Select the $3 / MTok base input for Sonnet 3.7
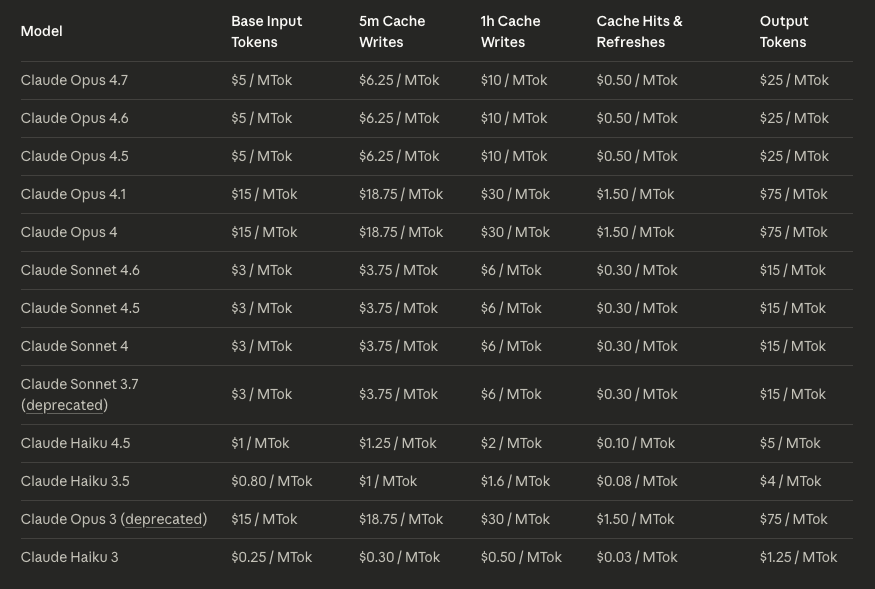This screenshot has width=875, height=589. (x=262, y=394)
